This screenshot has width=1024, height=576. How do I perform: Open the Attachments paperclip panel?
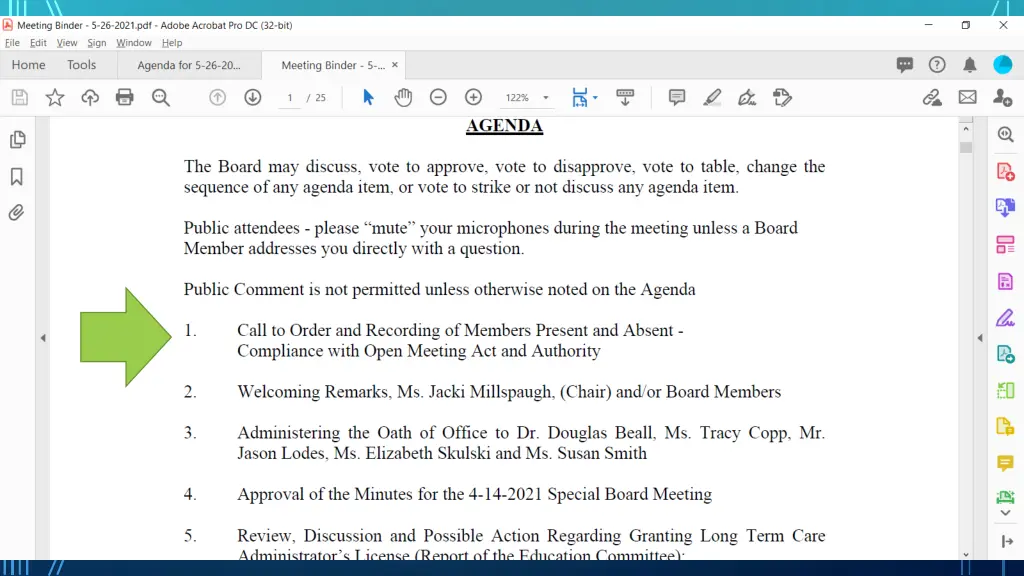pos(16,212)
